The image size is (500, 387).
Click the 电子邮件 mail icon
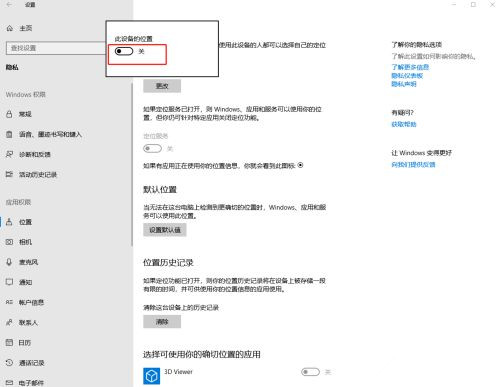coord(9,382)
